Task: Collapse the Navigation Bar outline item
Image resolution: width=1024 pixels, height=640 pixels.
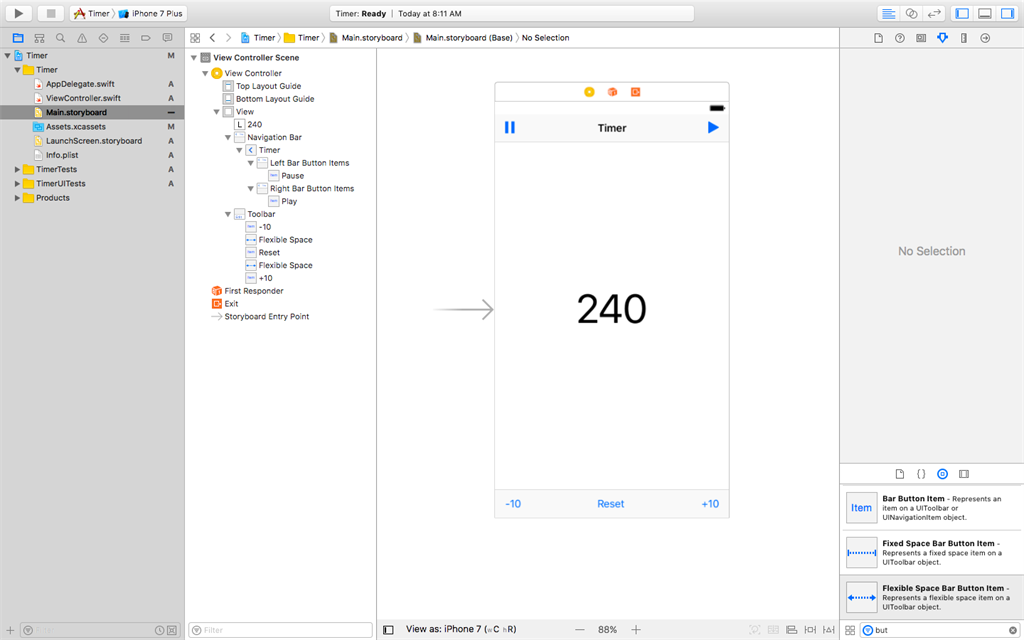Action: [x=228, y=137]
